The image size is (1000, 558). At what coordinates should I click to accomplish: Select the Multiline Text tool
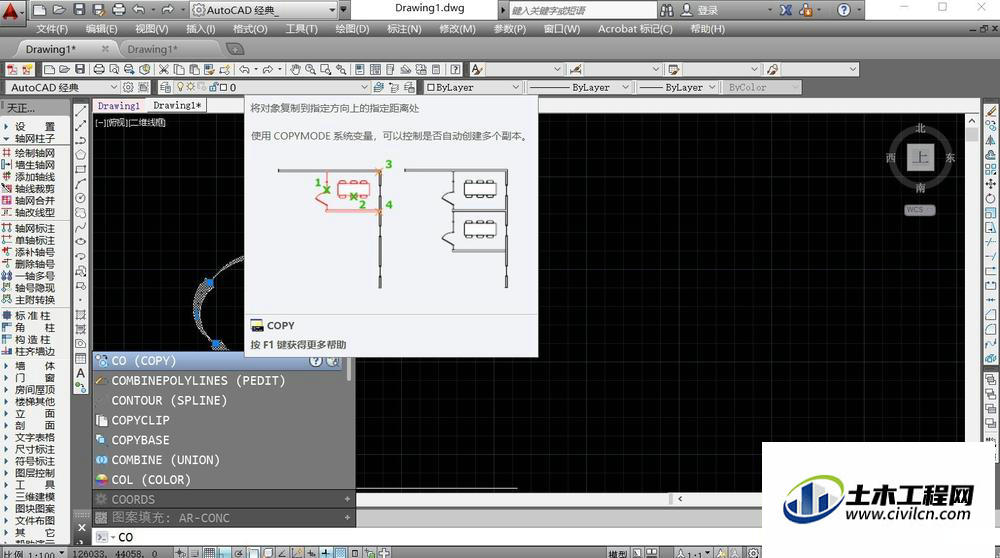(80, 373)
